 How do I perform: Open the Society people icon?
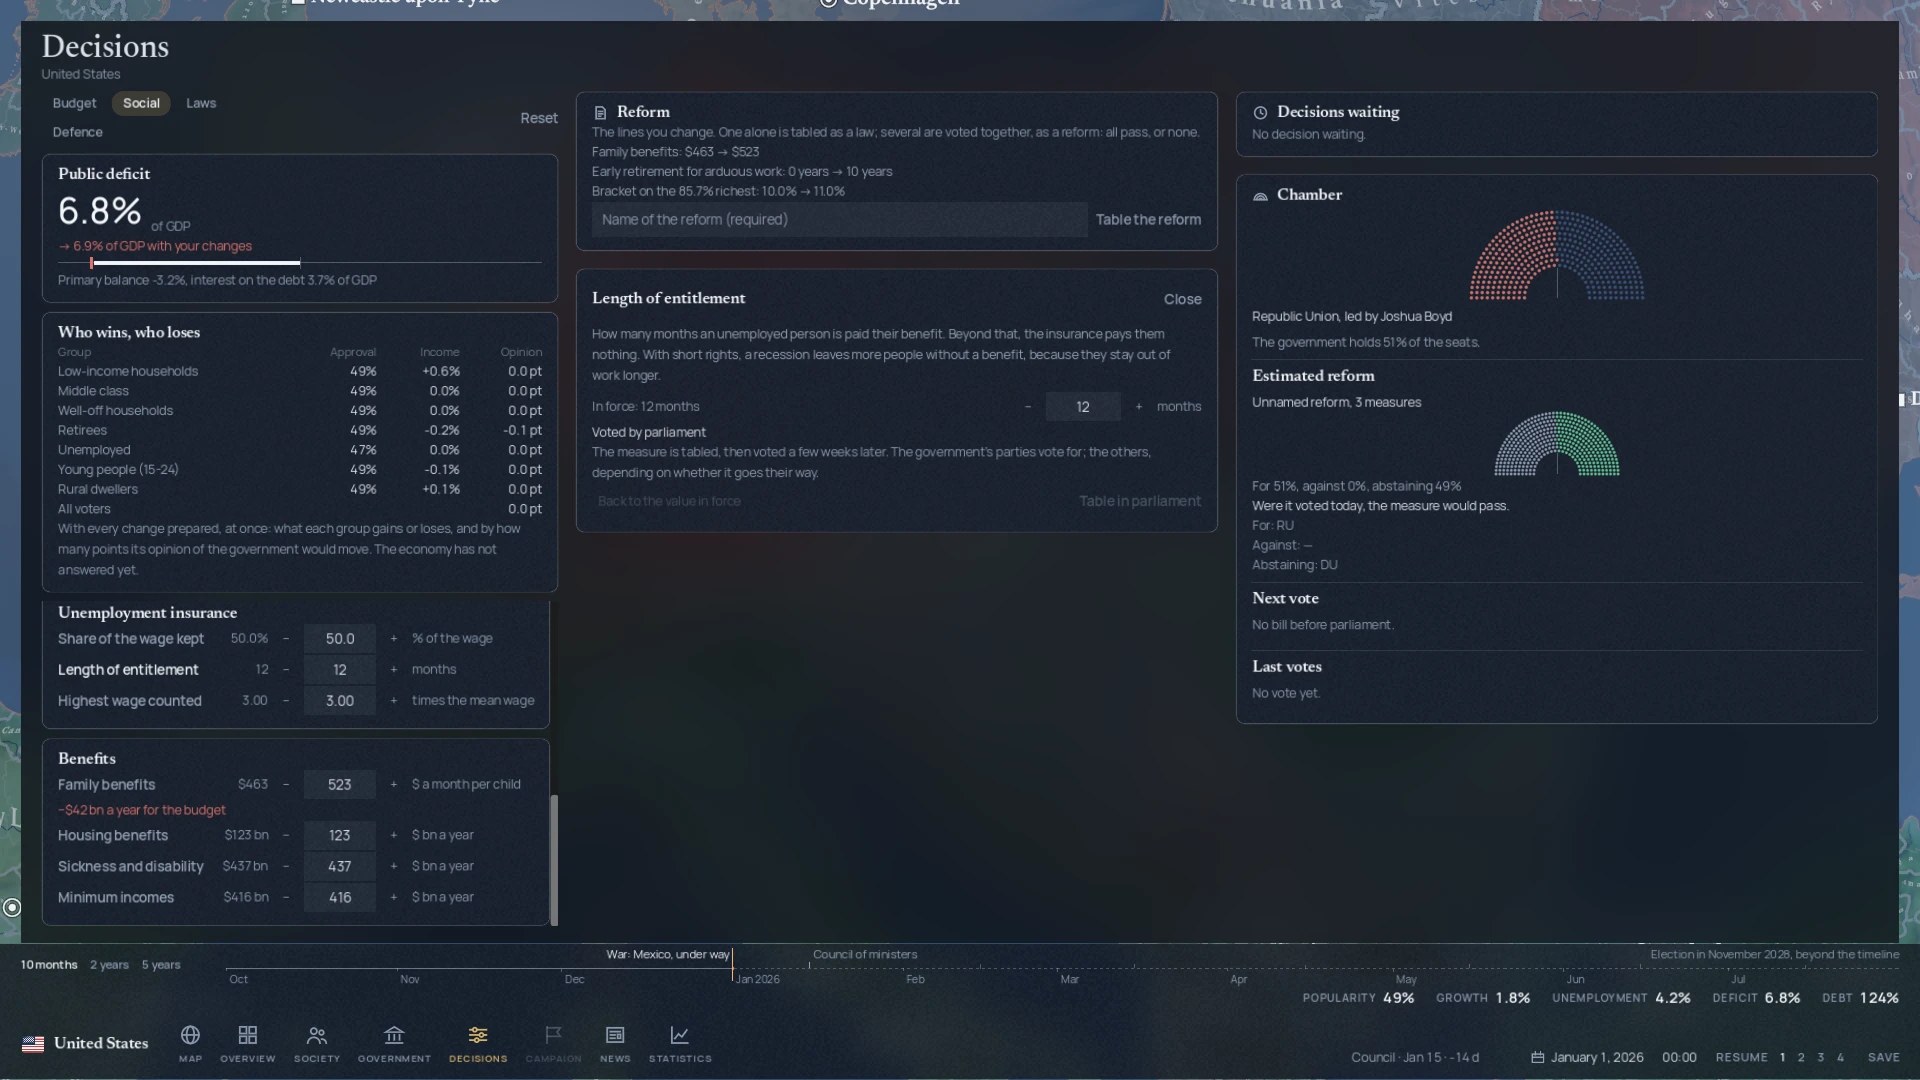(x=317, y=1035)
